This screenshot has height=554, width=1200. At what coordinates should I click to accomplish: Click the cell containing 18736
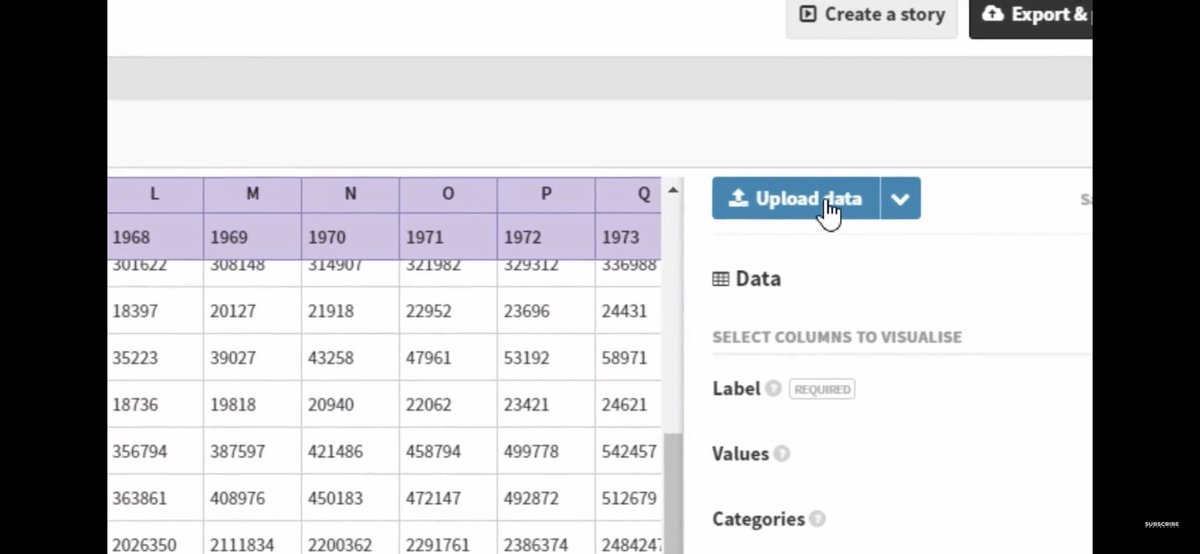tap(155, 405)
